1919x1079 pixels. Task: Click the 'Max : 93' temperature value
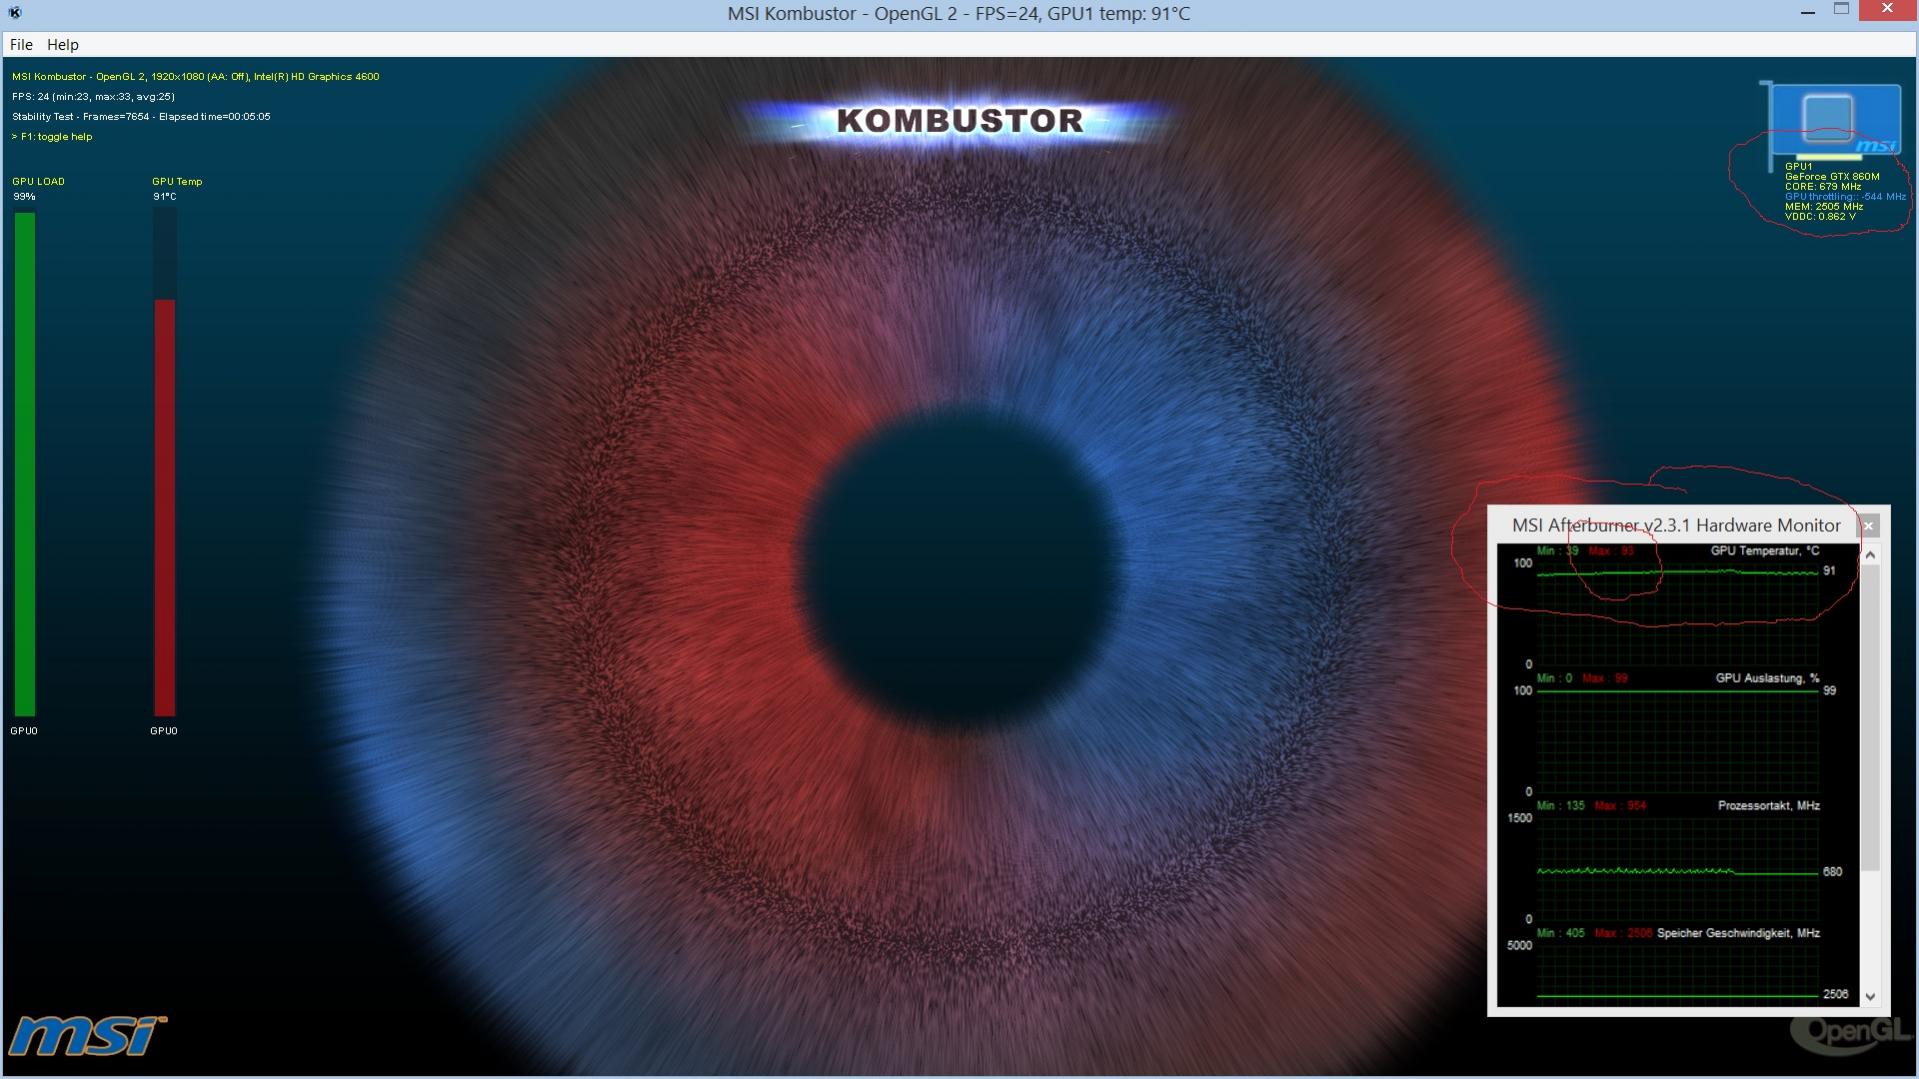pyautogui.click(x=1611, y=551)
